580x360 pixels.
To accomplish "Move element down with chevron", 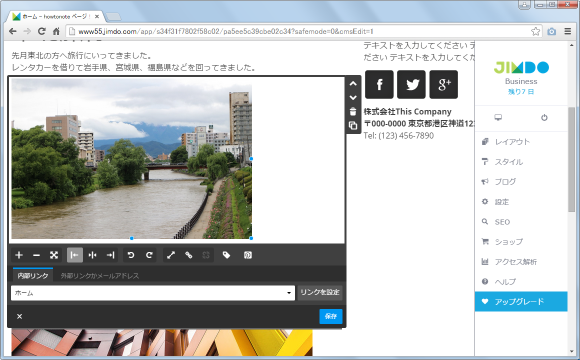I will (353, 98).
